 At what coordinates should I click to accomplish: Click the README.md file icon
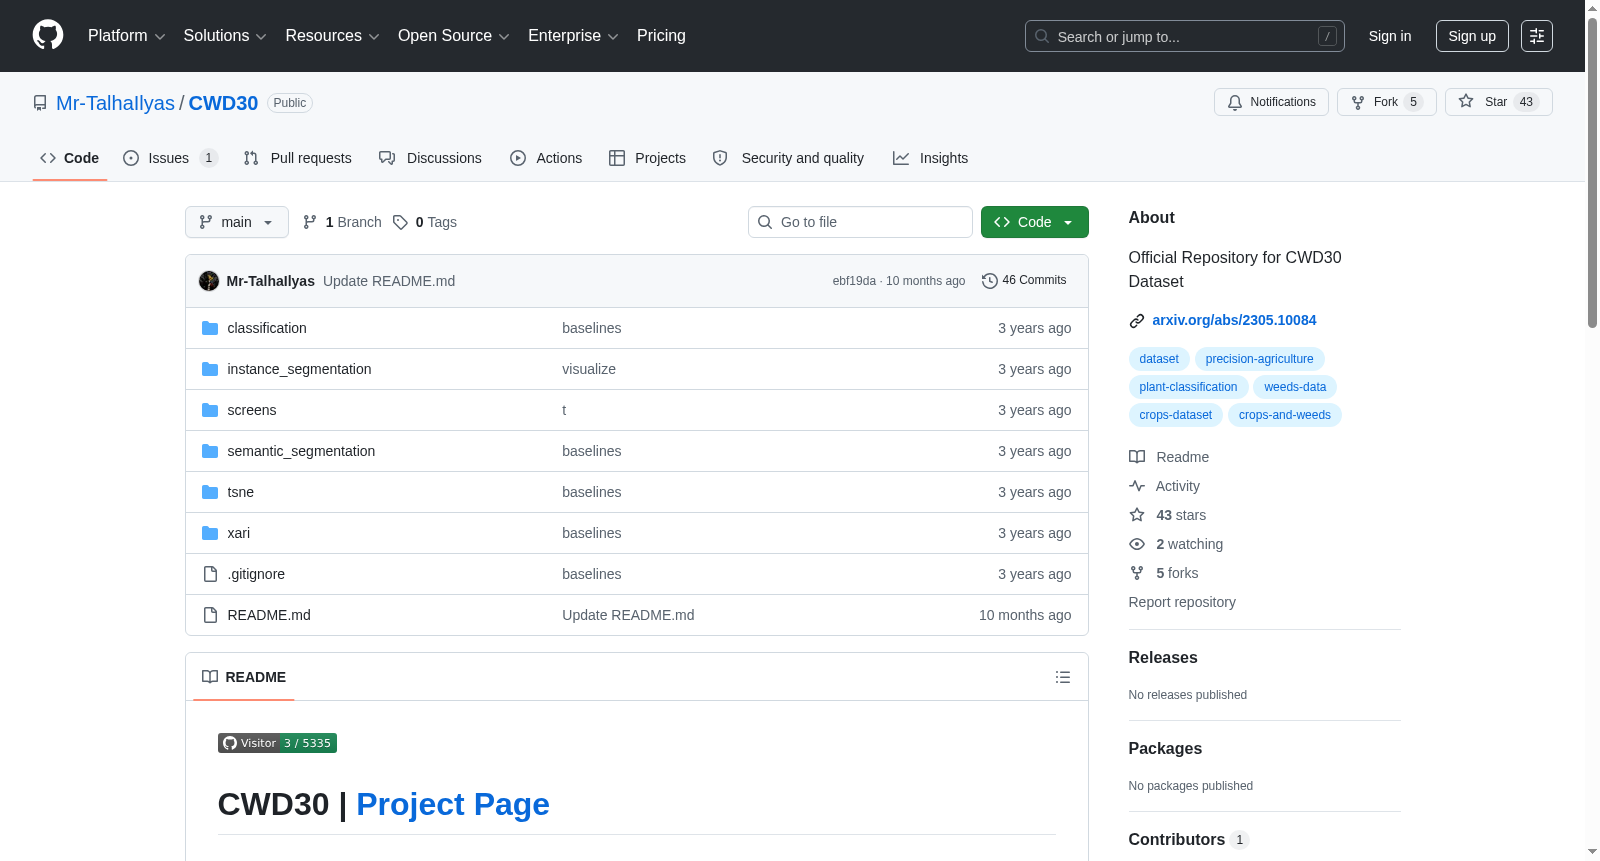pyautogui.click(x=210, y=615)
